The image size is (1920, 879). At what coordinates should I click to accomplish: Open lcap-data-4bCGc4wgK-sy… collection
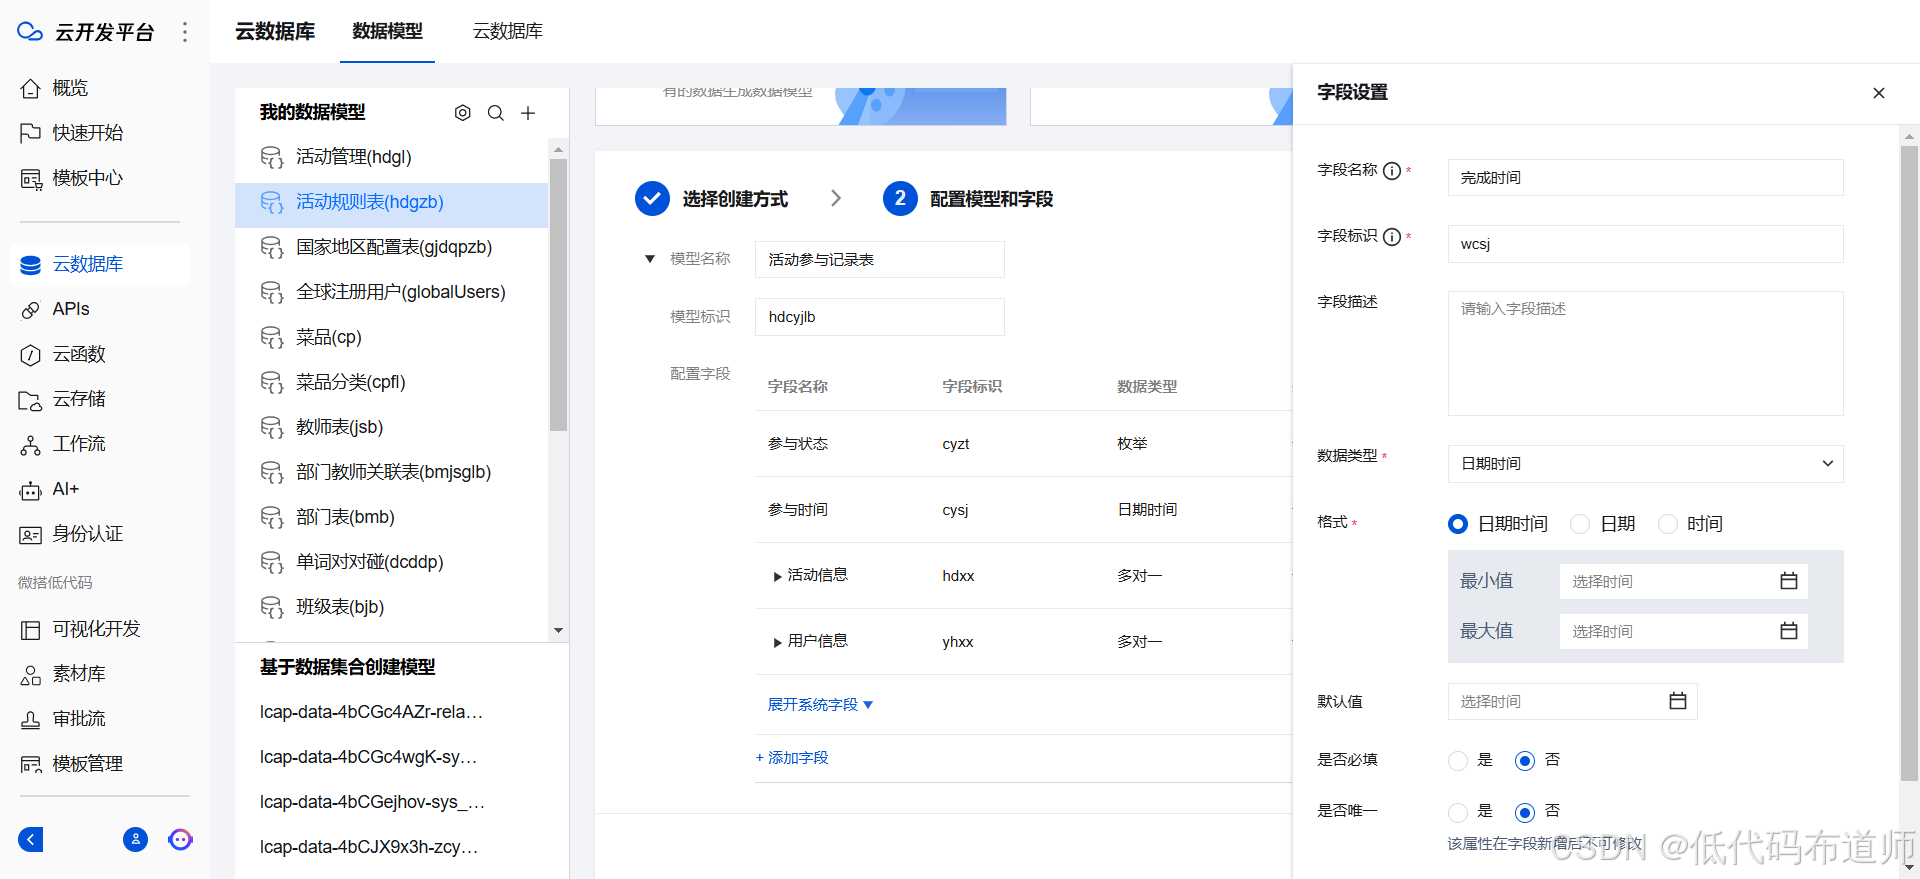tap(369, 757)
